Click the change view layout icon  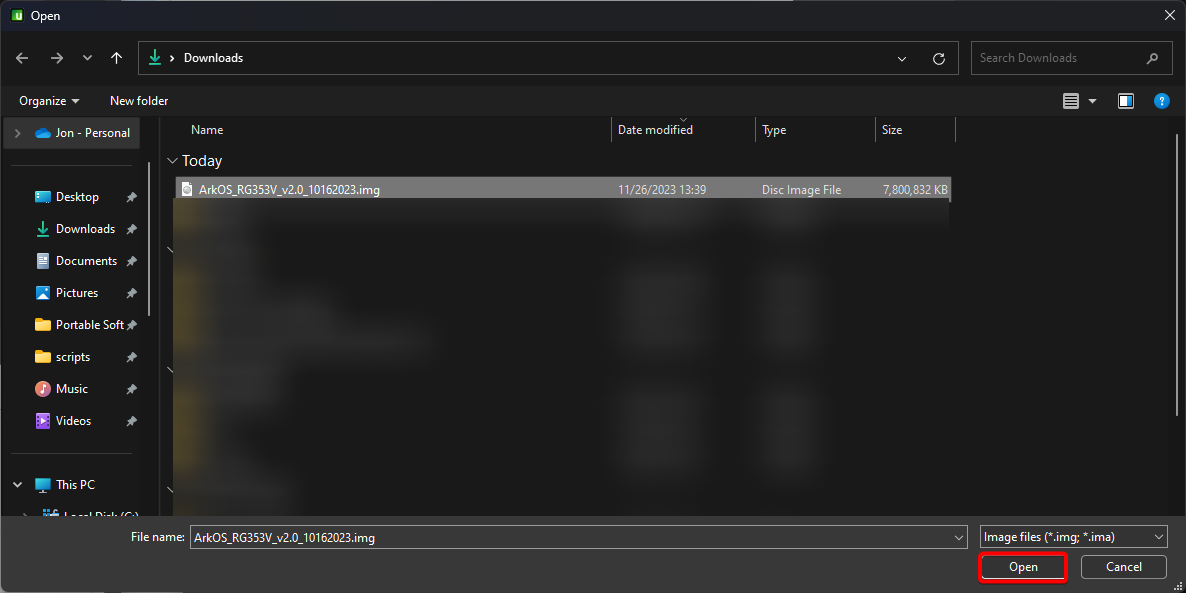coord(1071,101)
